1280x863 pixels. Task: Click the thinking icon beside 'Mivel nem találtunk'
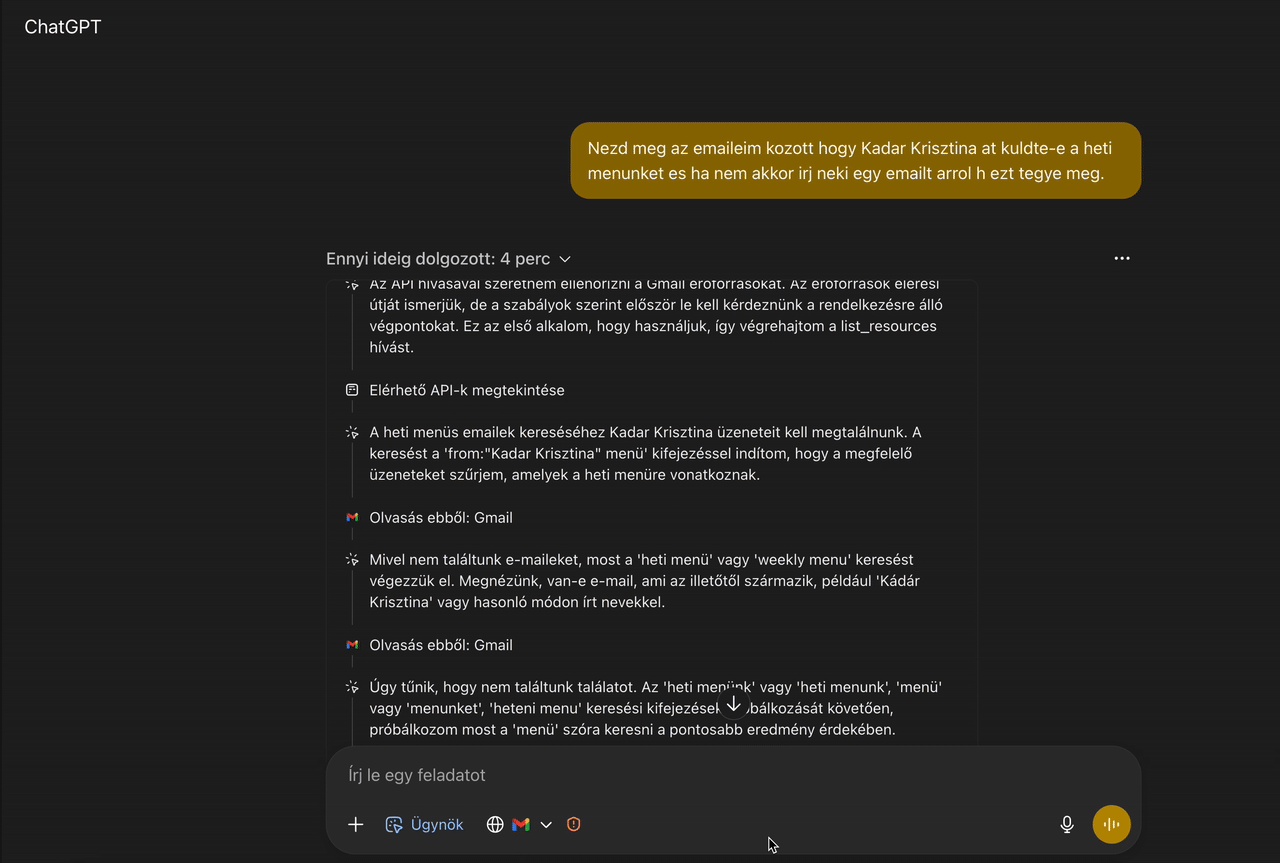(352, 560)
